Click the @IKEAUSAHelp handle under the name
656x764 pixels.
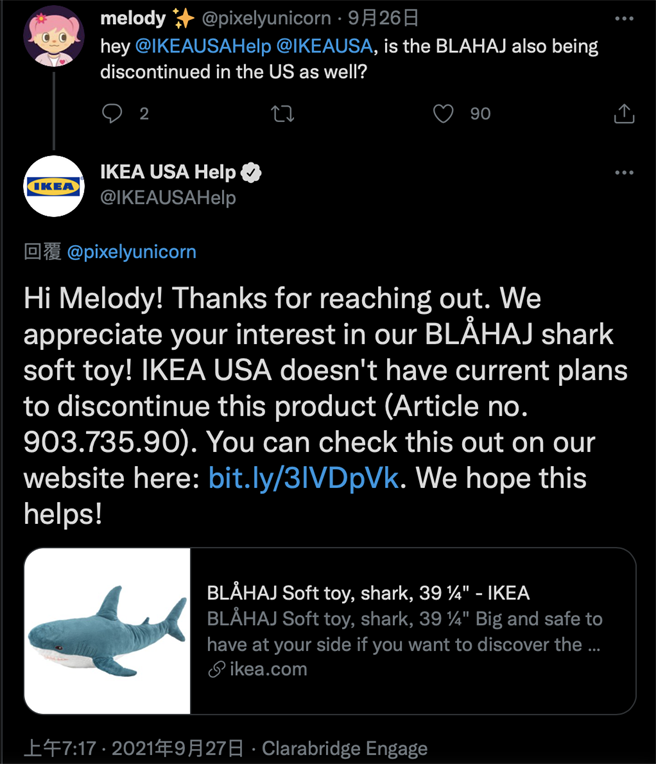coord(168,198)
